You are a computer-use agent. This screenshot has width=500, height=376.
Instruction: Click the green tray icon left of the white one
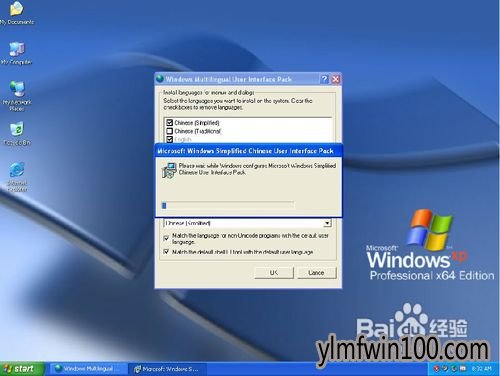(x=454, y=368)
